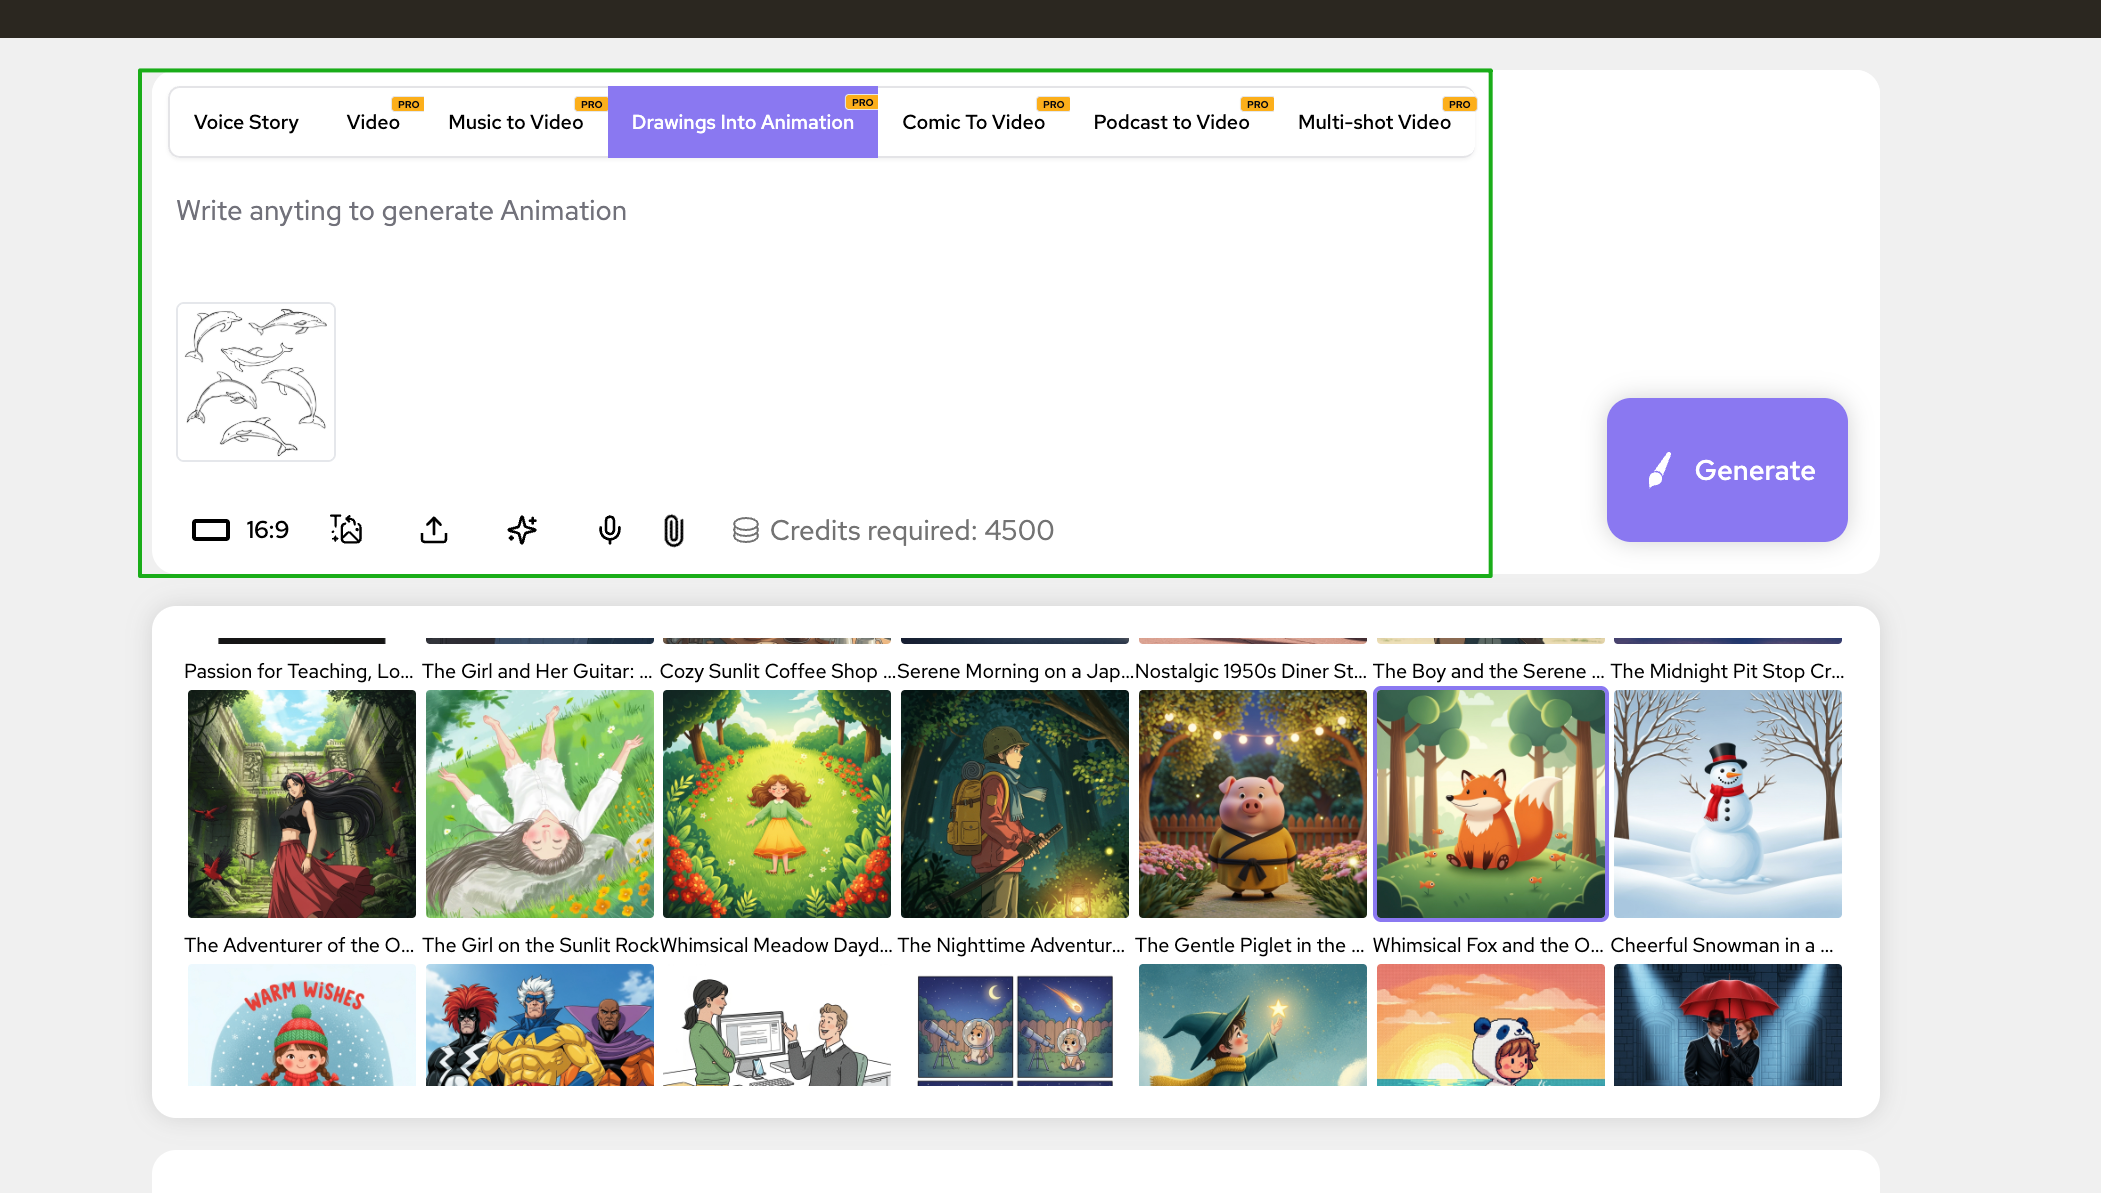Open the 16:9 aspect ratio selector

[x=240, y=530]
